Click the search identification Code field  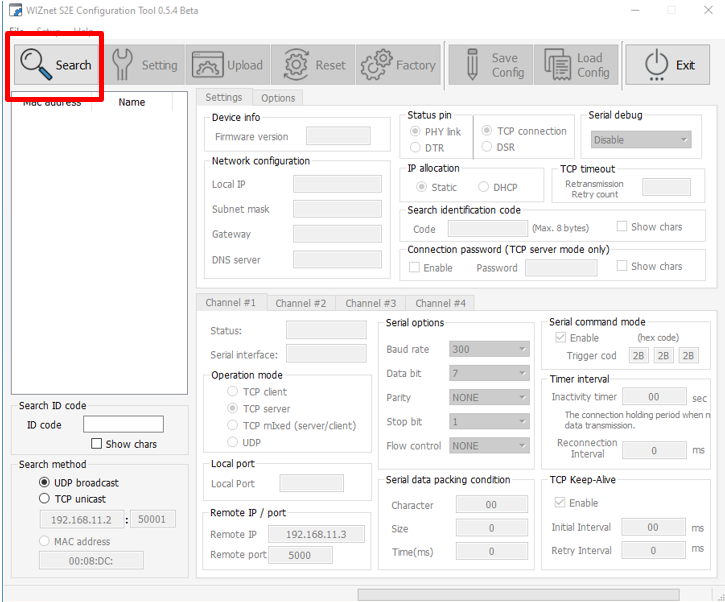point(488,228)
